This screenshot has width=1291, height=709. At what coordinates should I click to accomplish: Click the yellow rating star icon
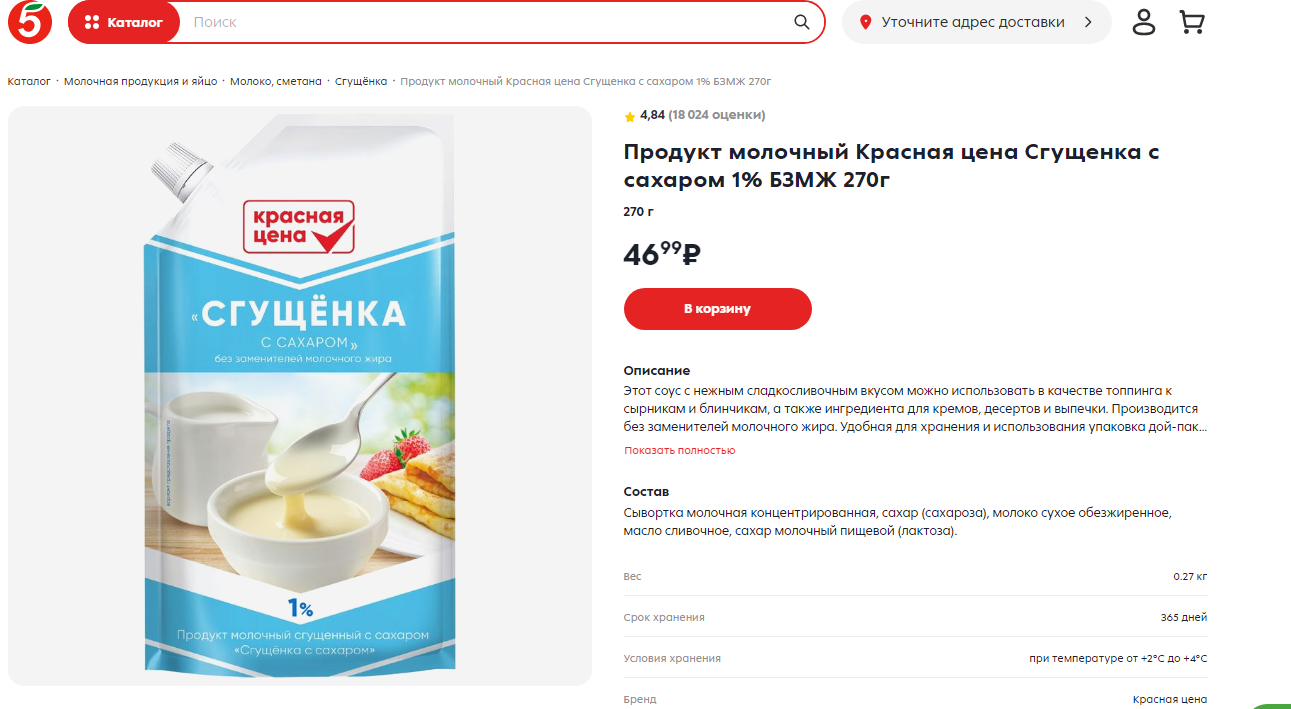(630, 116)
